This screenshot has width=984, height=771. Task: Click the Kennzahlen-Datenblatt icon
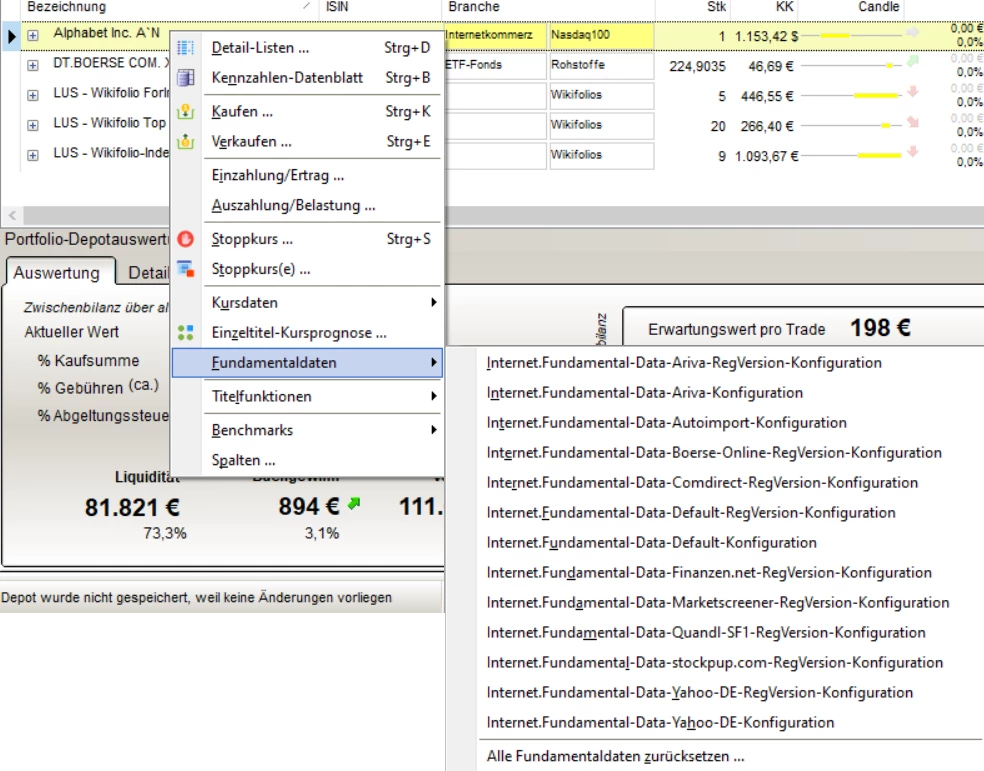point(186,78)
